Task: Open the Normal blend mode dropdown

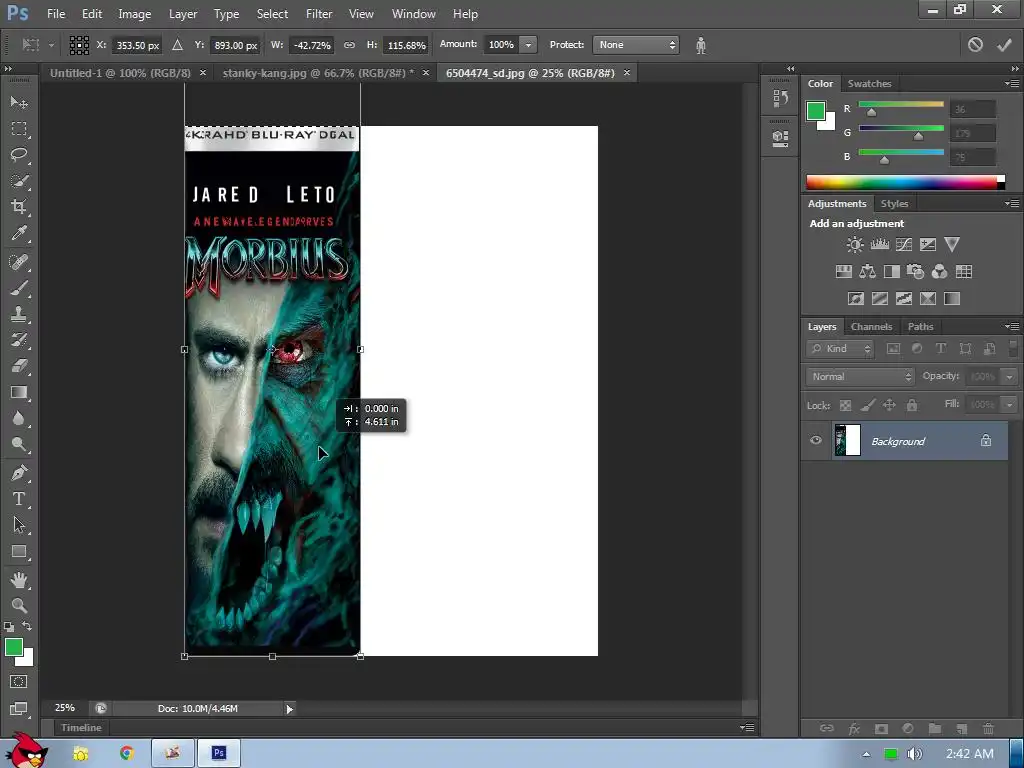Action: point(859,377)
